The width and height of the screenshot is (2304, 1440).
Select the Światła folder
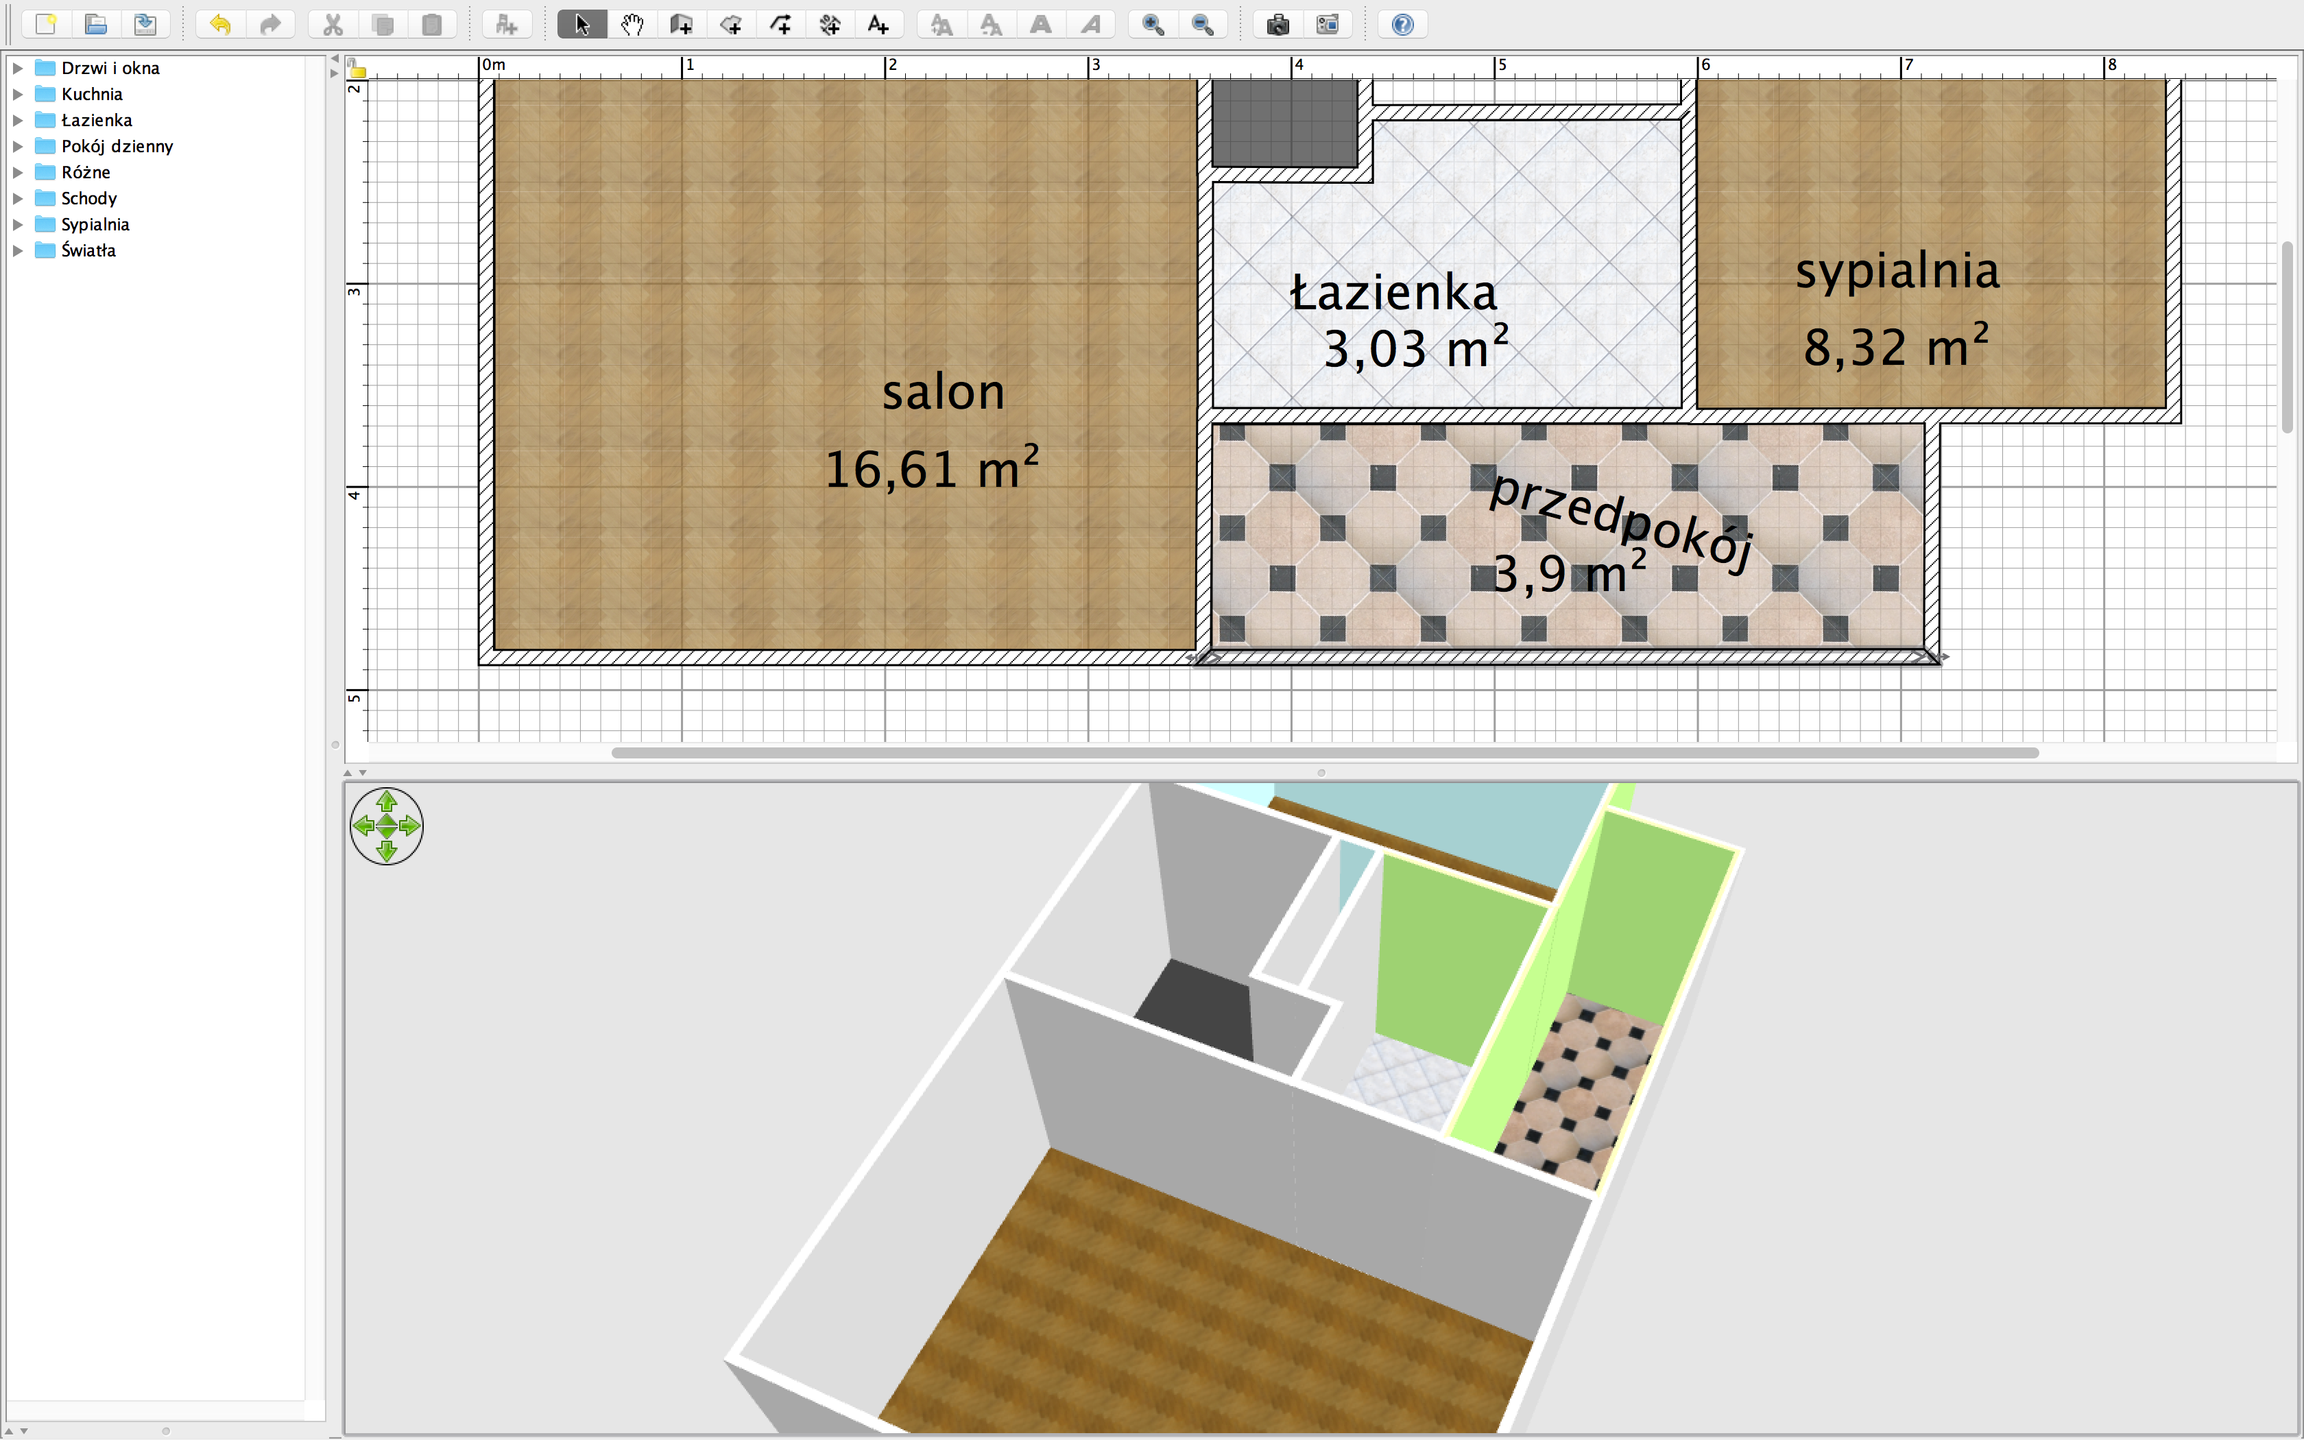coord(88,250)
